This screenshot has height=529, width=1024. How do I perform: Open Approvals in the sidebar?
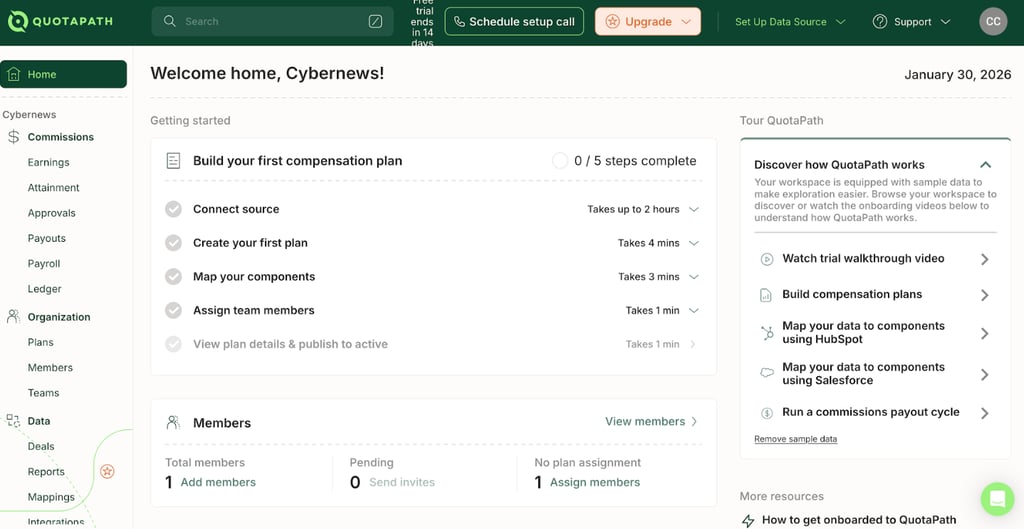coord(52,213)
